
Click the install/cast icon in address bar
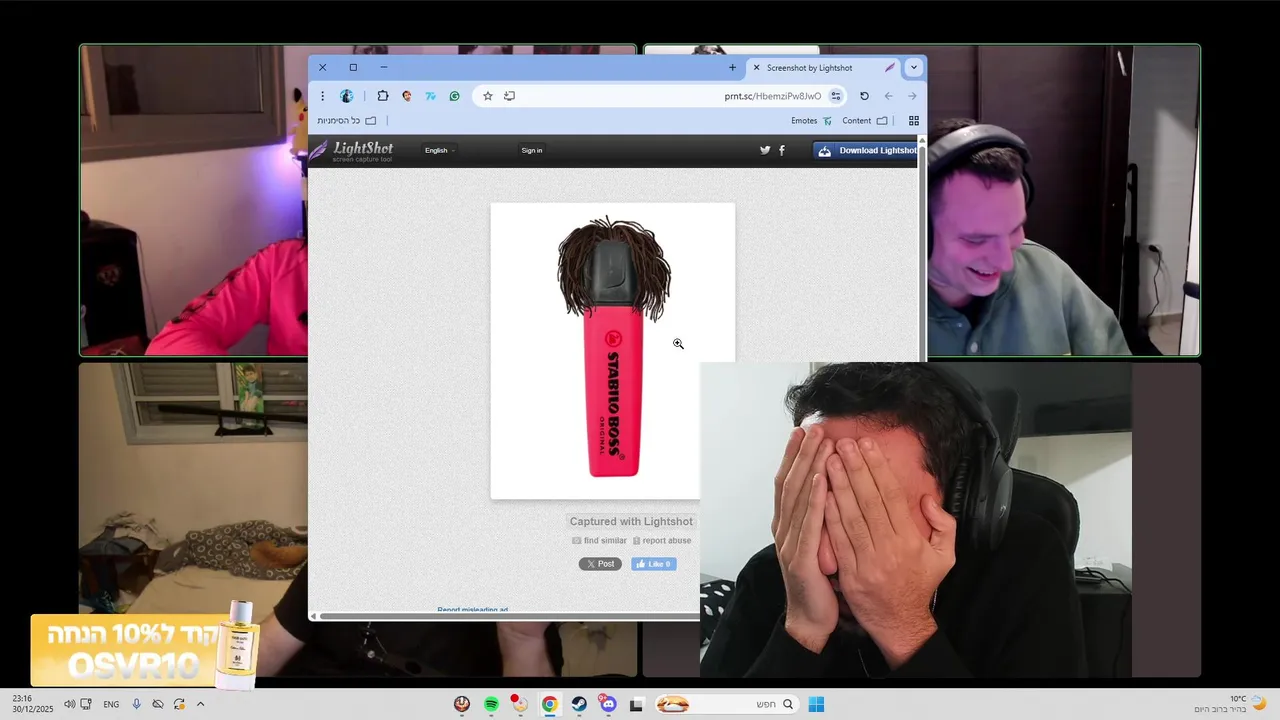[510, 96]
